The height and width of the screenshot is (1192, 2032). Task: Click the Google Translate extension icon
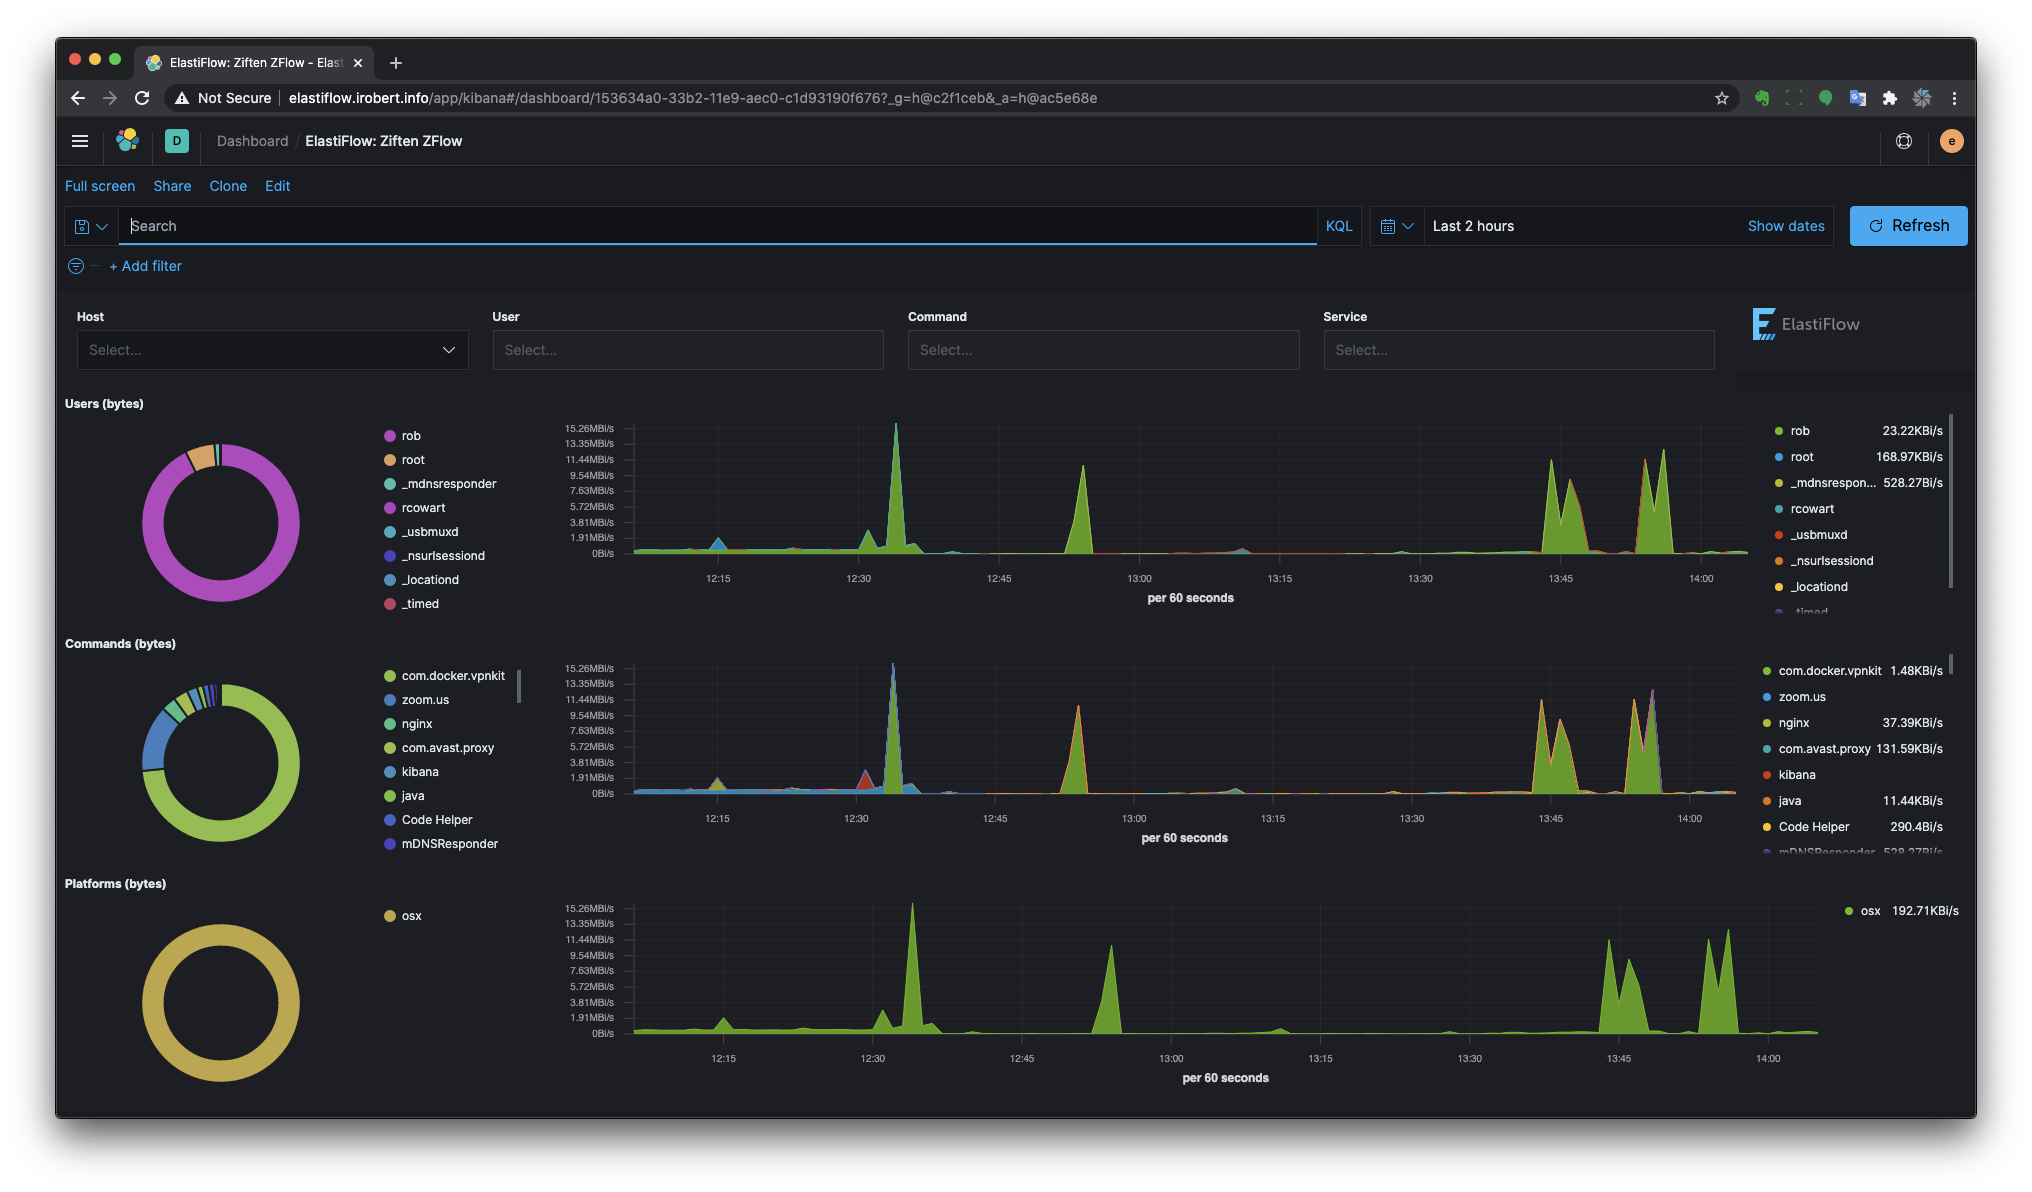[1858, 98]
